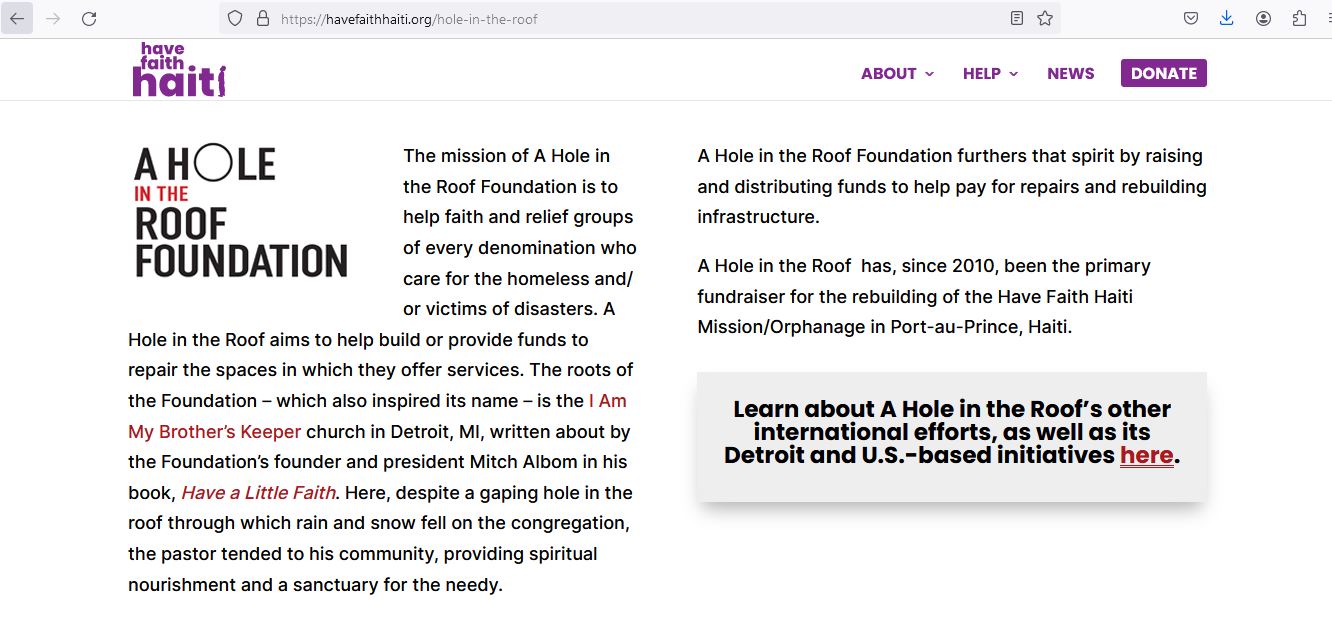Open tracking protection shield icon

[x=235, y=18]
